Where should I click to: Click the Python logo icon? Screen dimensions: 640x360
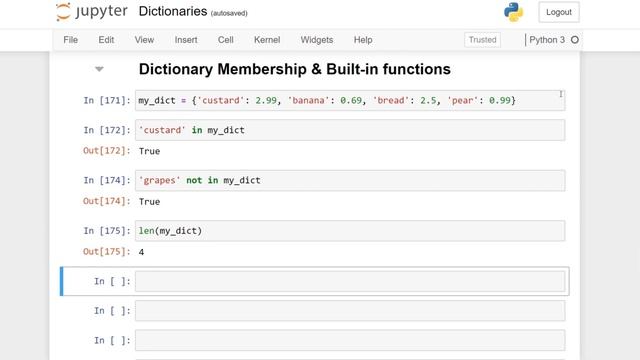coord(513,12)
